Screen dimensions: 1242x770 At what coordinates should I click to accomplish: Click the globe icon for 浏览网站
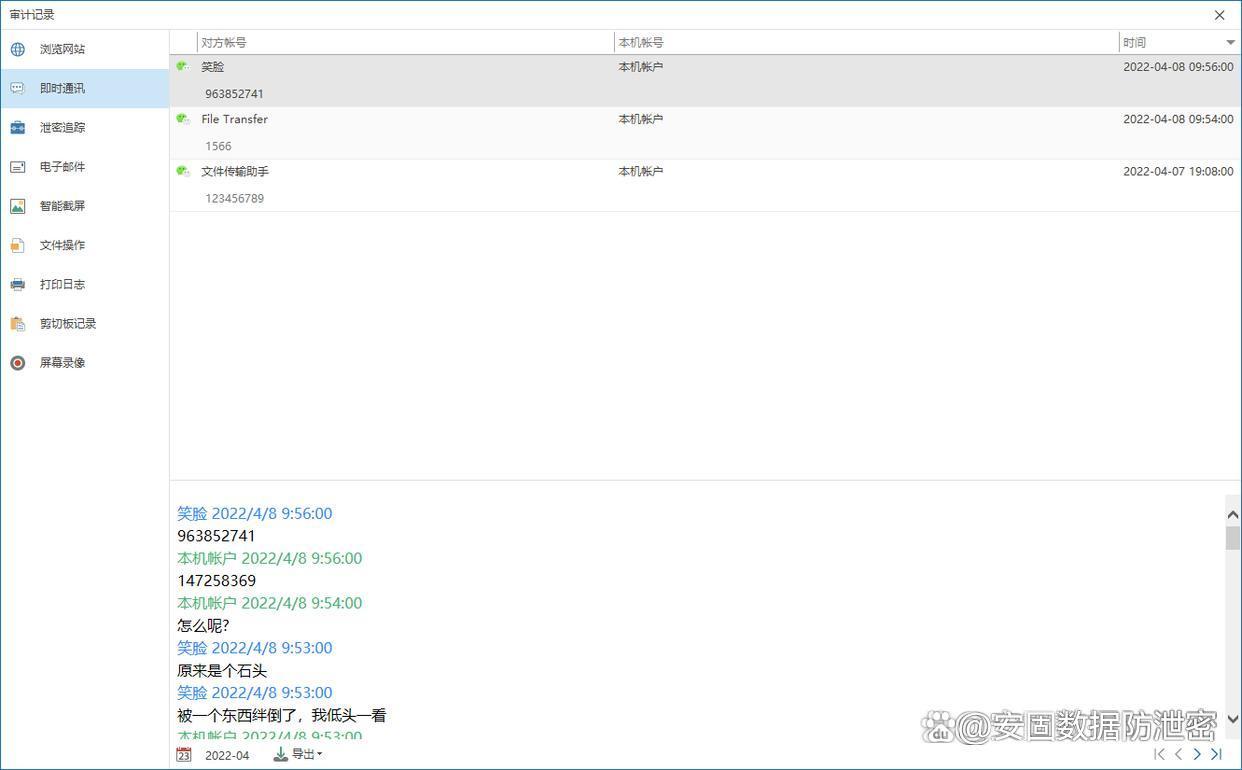(17, 49)
